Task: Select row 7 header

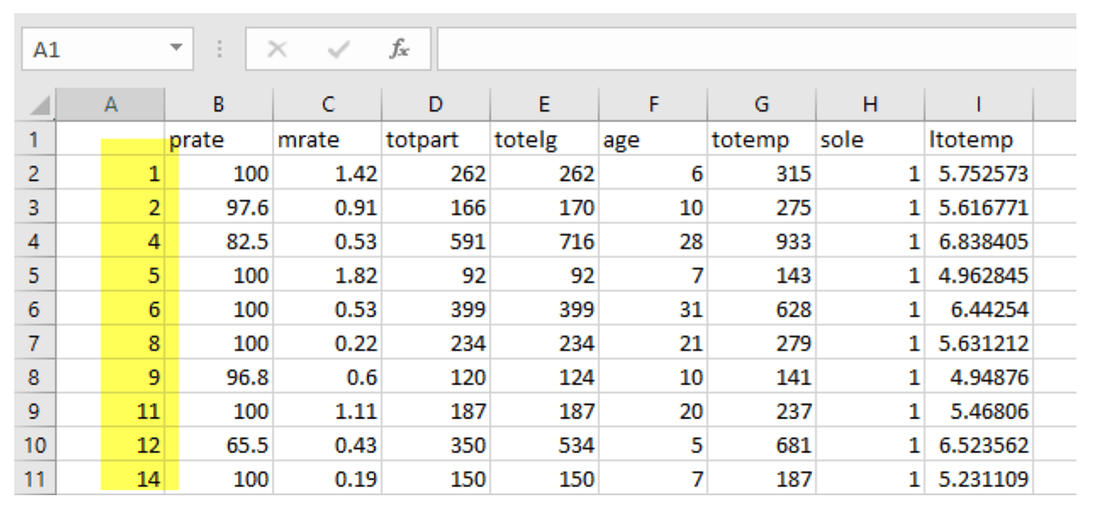Action: point(34,342)
